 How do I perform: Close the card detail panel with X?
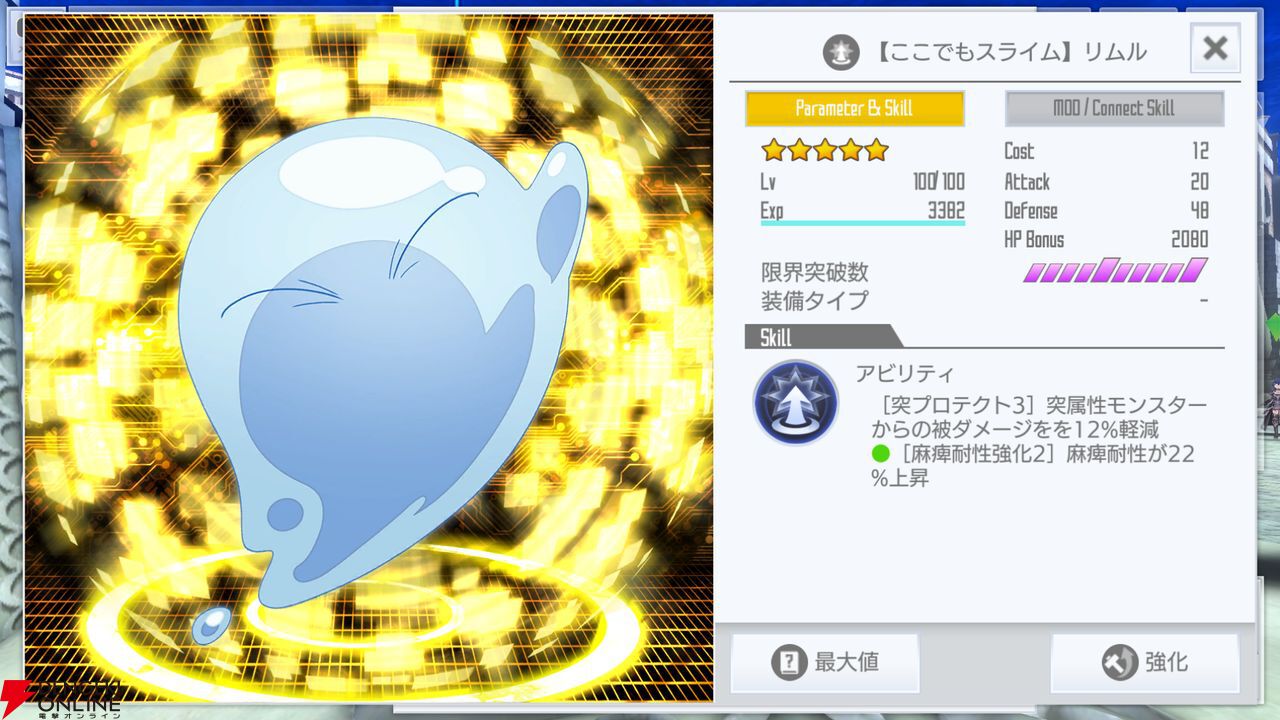[1215, 48]
